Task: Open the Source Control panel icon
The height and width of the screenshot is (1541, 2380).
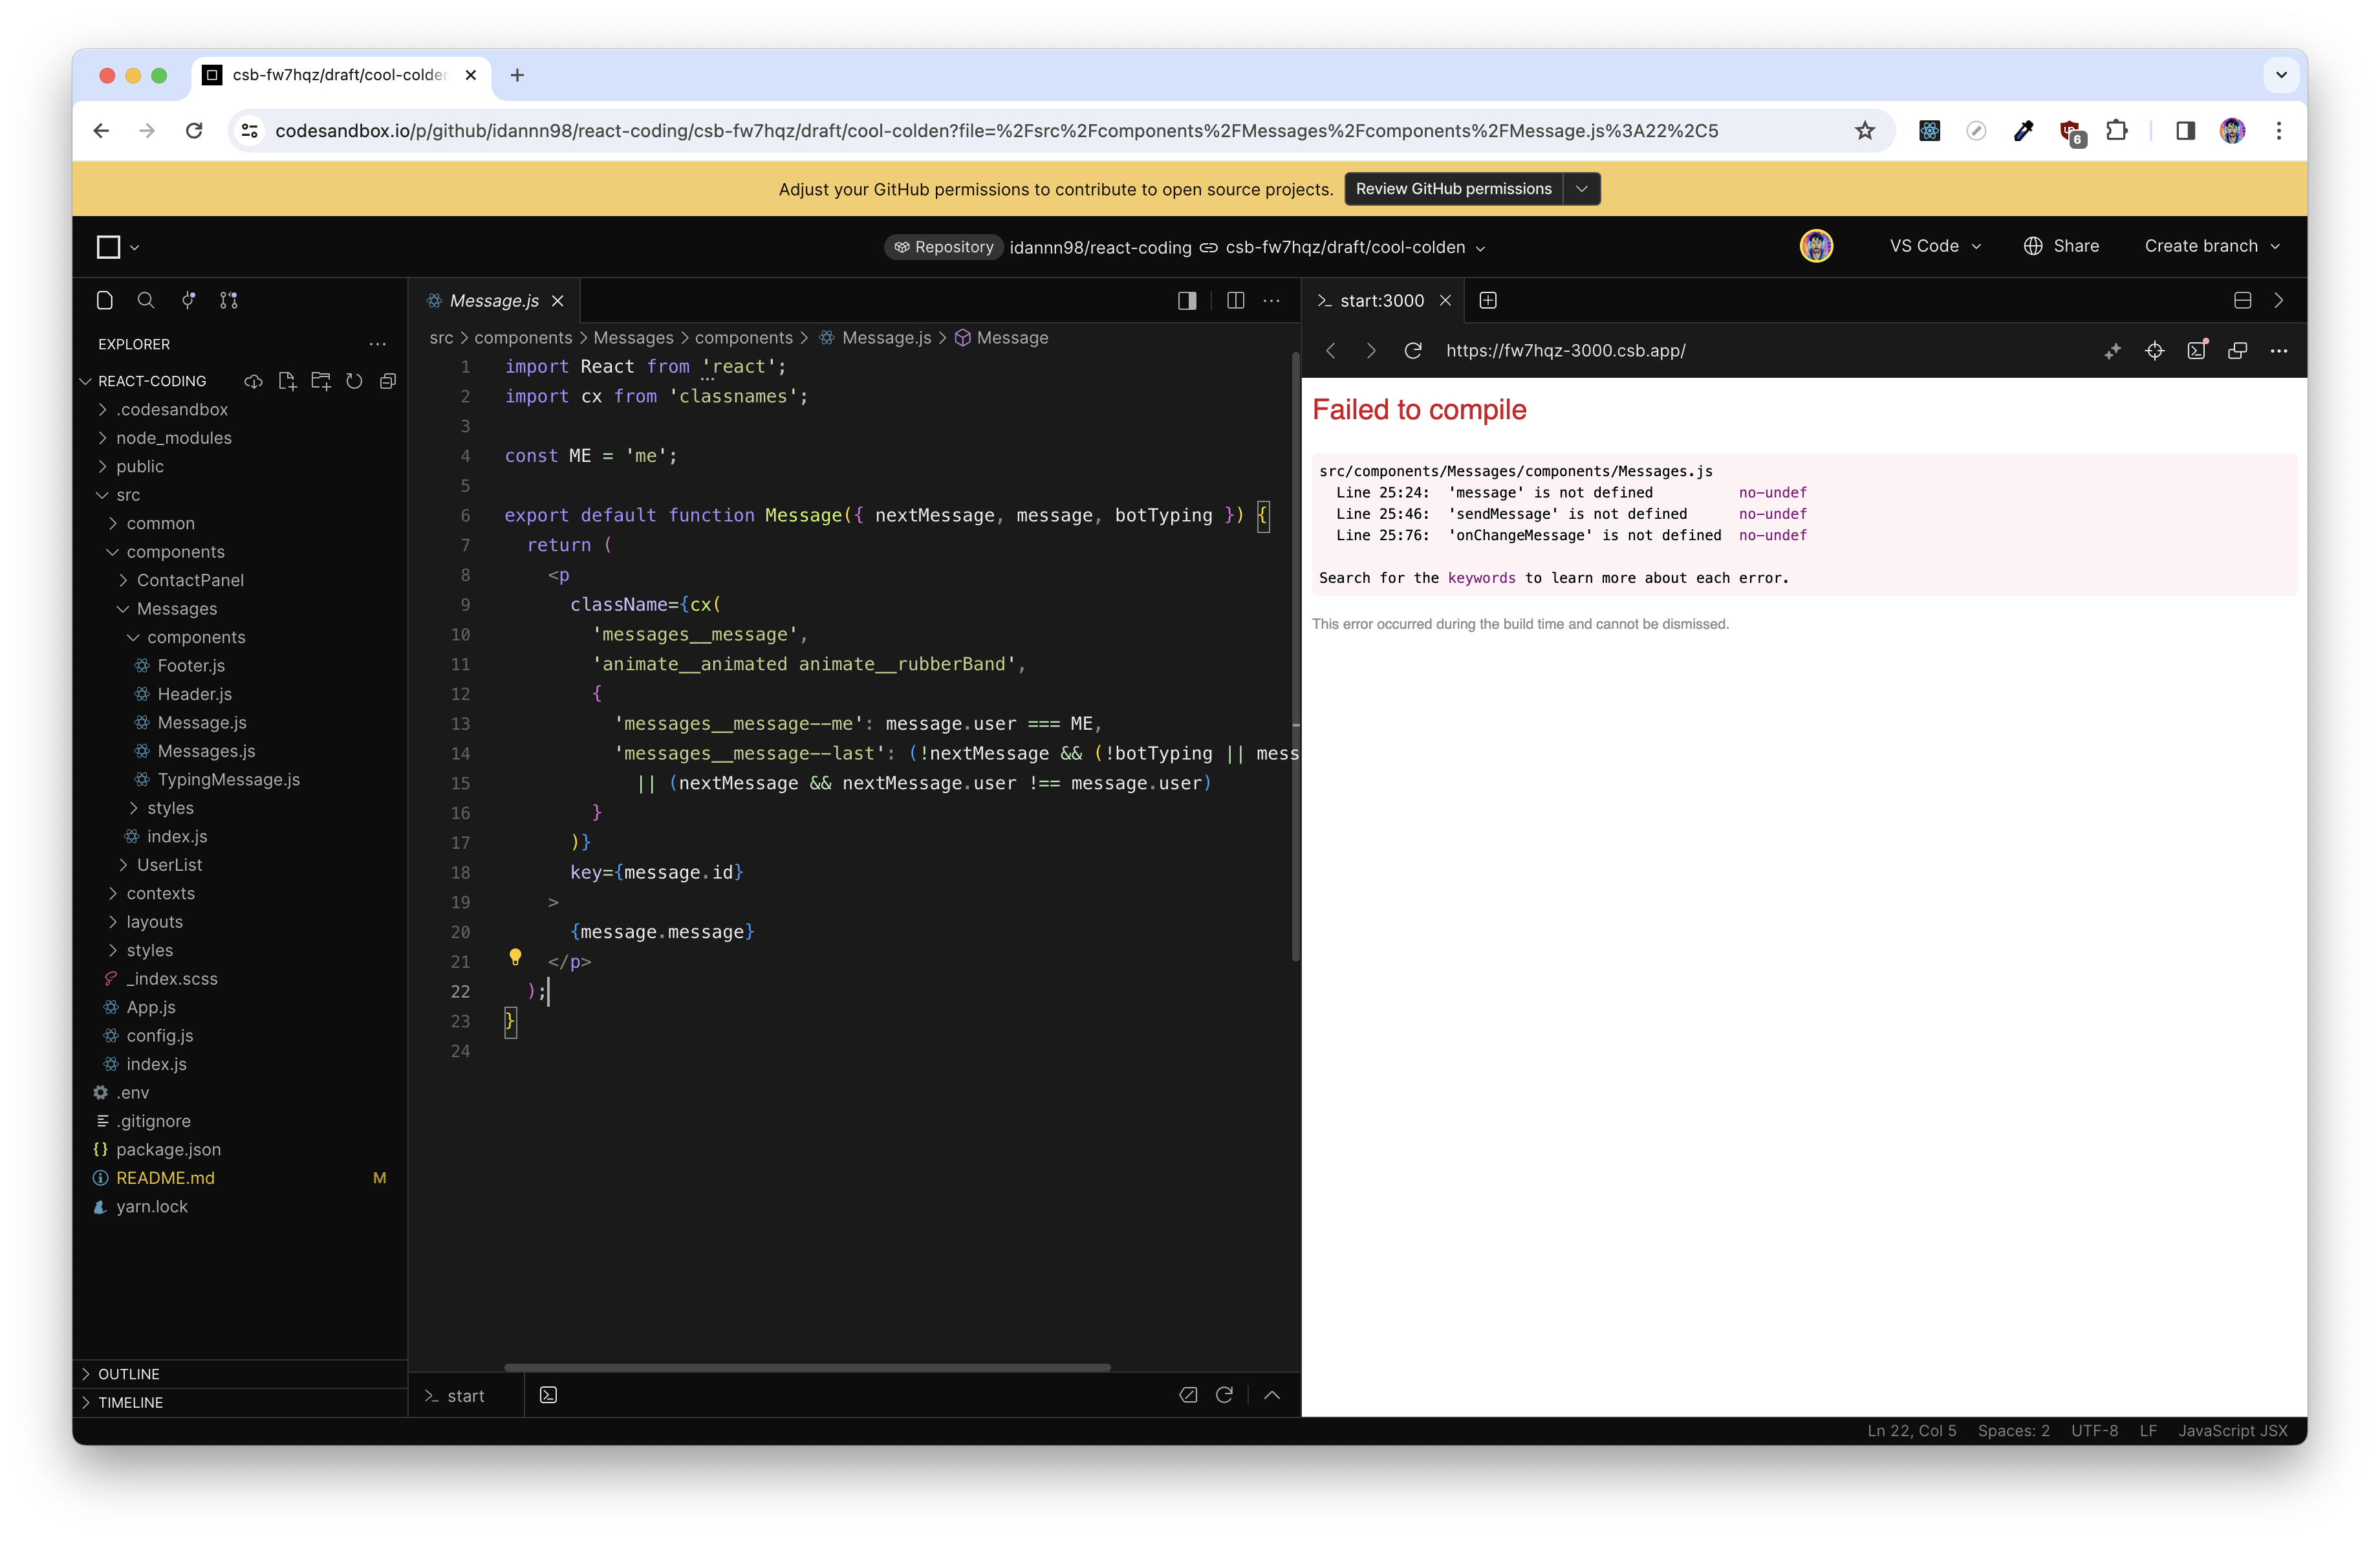Action: pos(188,300)
